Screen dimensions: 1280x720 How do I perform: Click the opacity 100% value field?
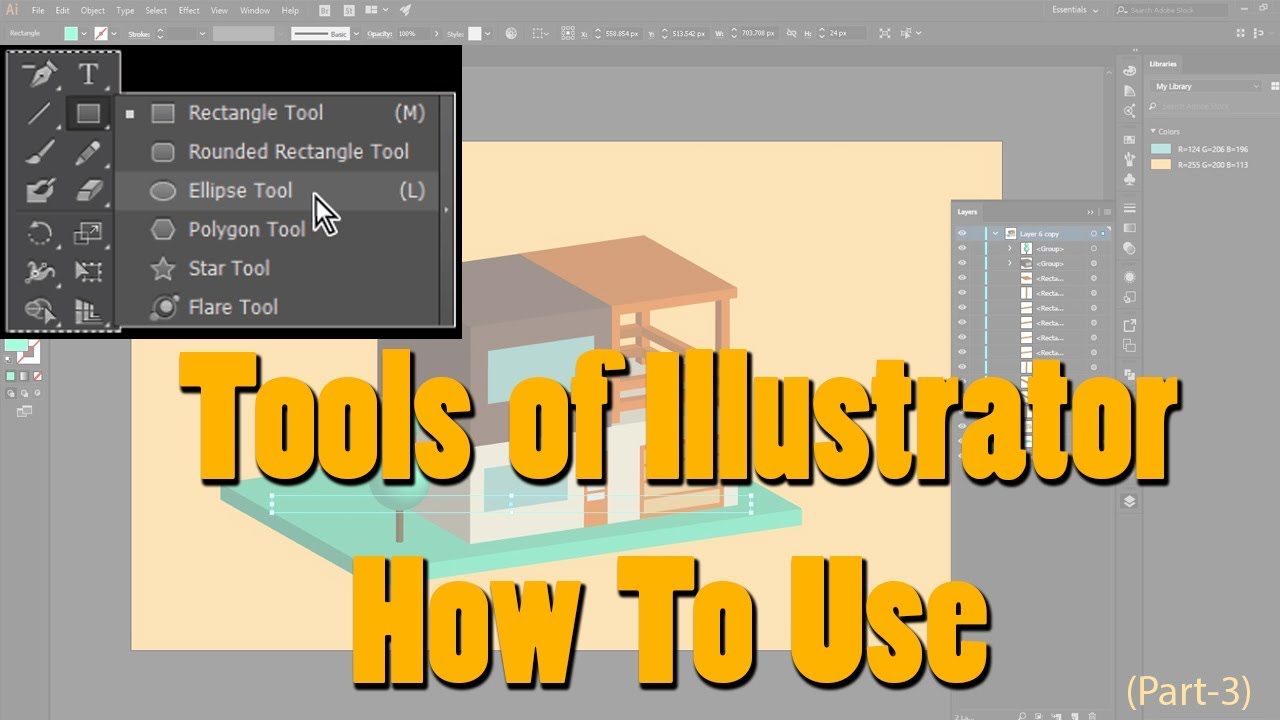pyautogui.click(x=413, y=33)
